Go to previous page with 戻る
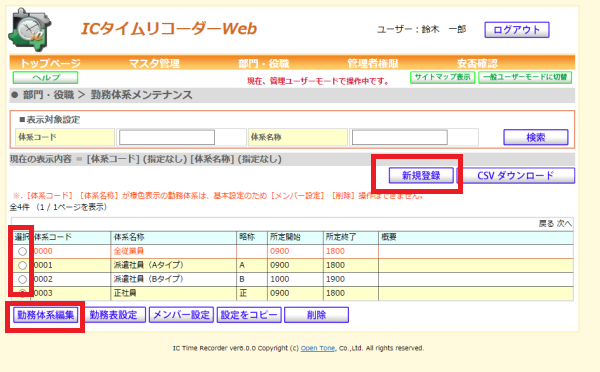600x372 pixels. [x=546, y=224]
